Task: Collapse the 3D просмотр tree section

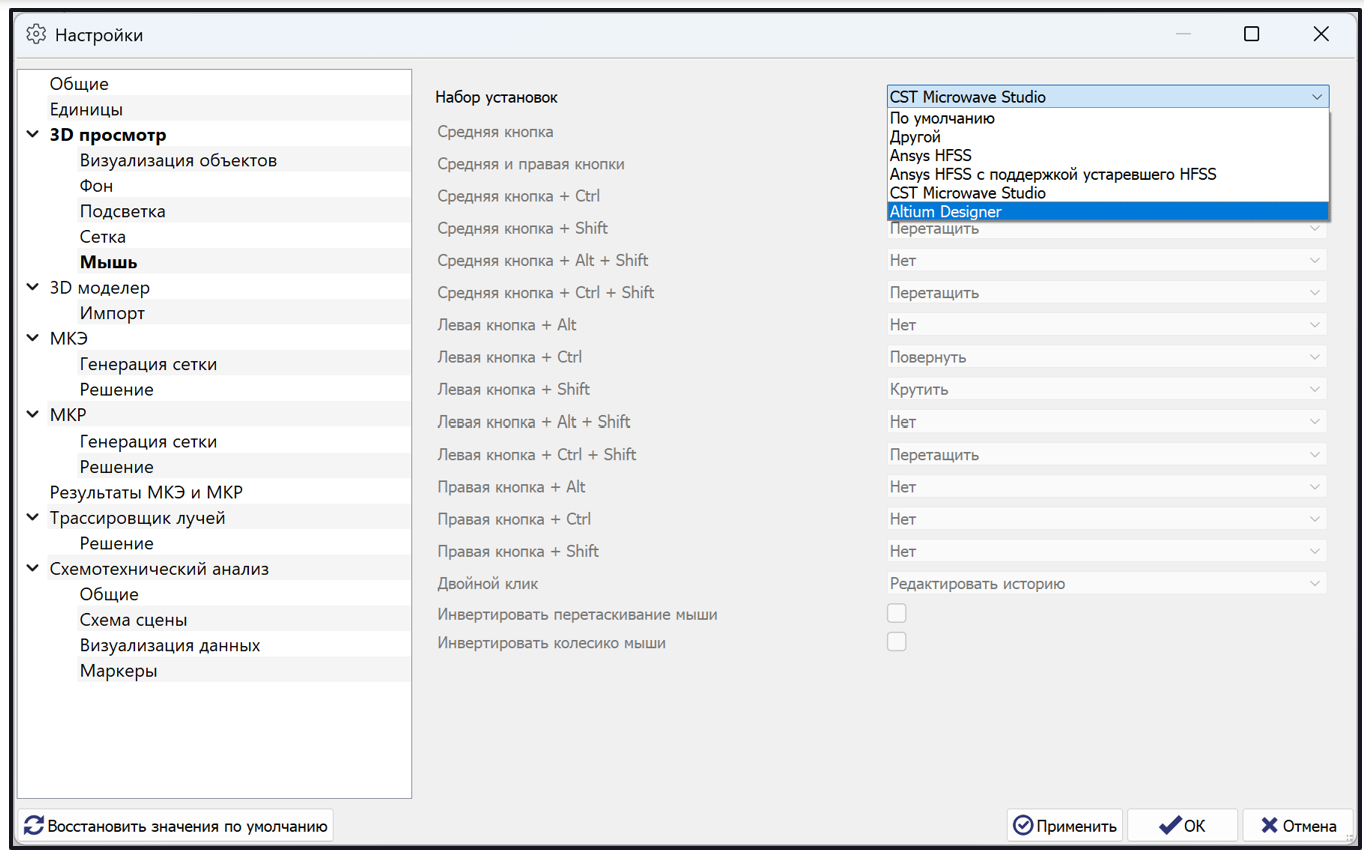Action: pos(33,135)
